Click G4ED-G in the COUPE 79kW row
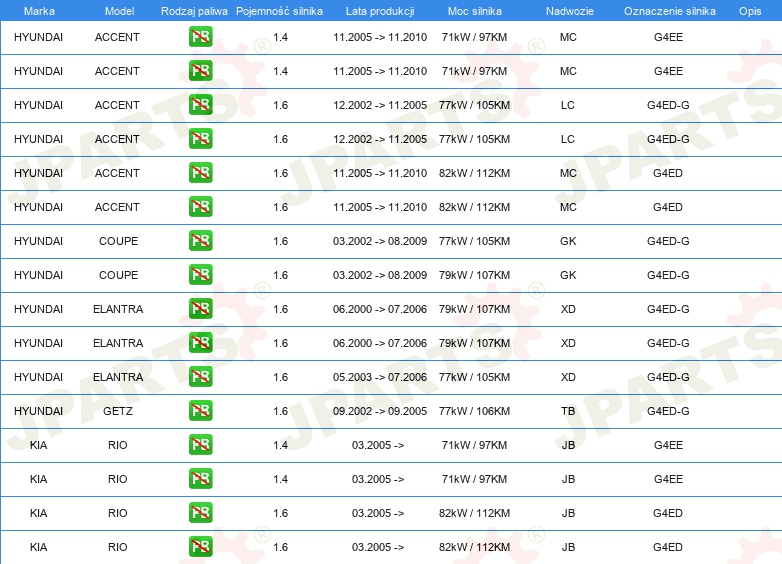Image resolution: width=782 pixels, height=564 pixels. [668, 275]
